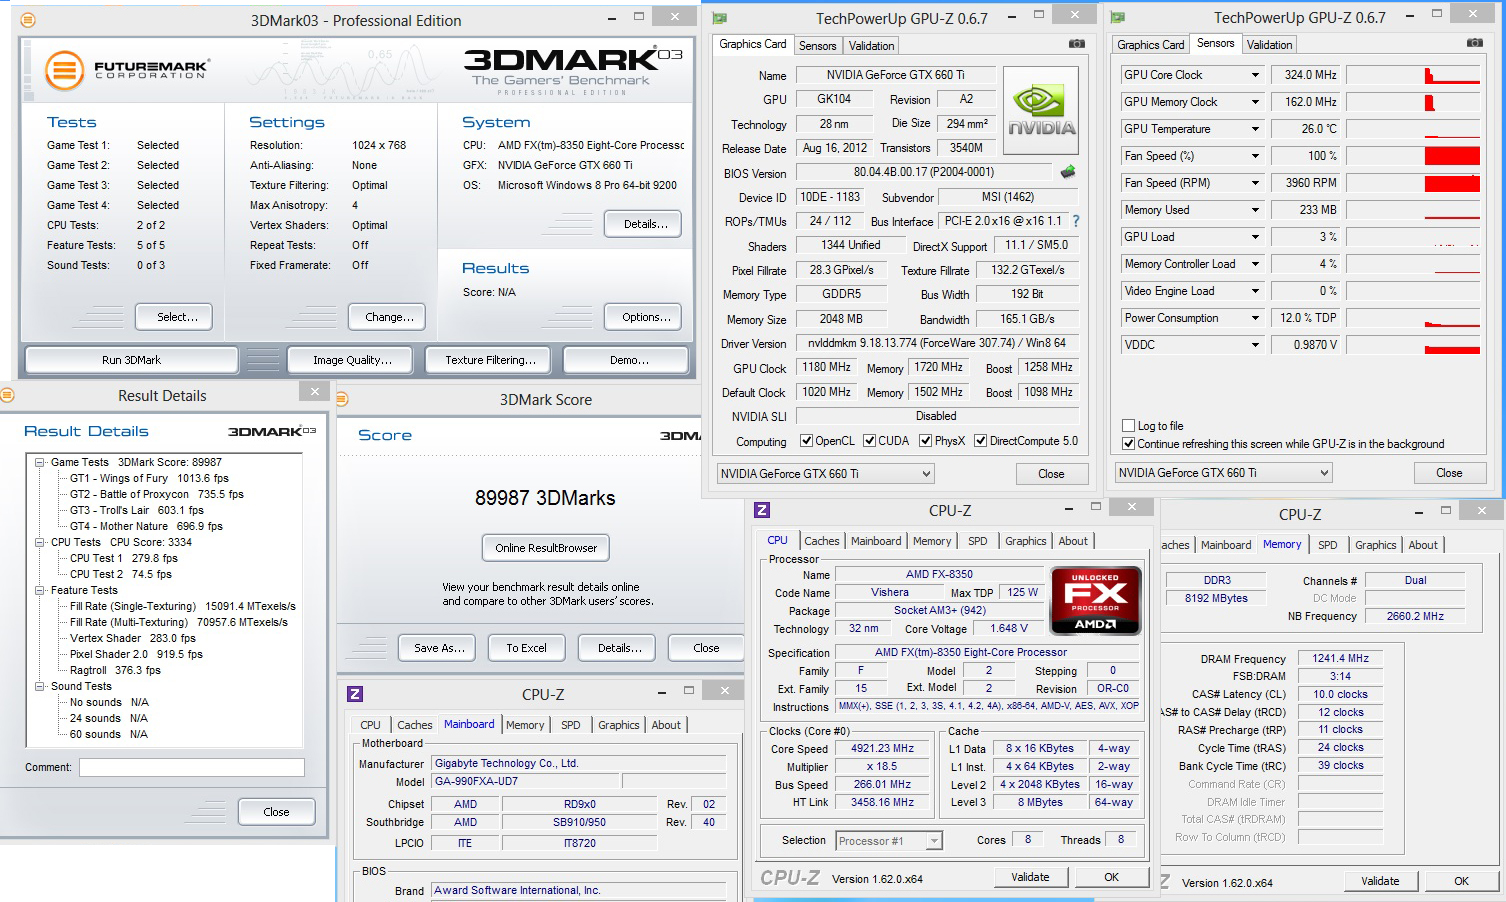Click the GPU-Z title icon of the Sensors window
The width and height of the screenshot is (1506, 902).
coord(1117,17)
